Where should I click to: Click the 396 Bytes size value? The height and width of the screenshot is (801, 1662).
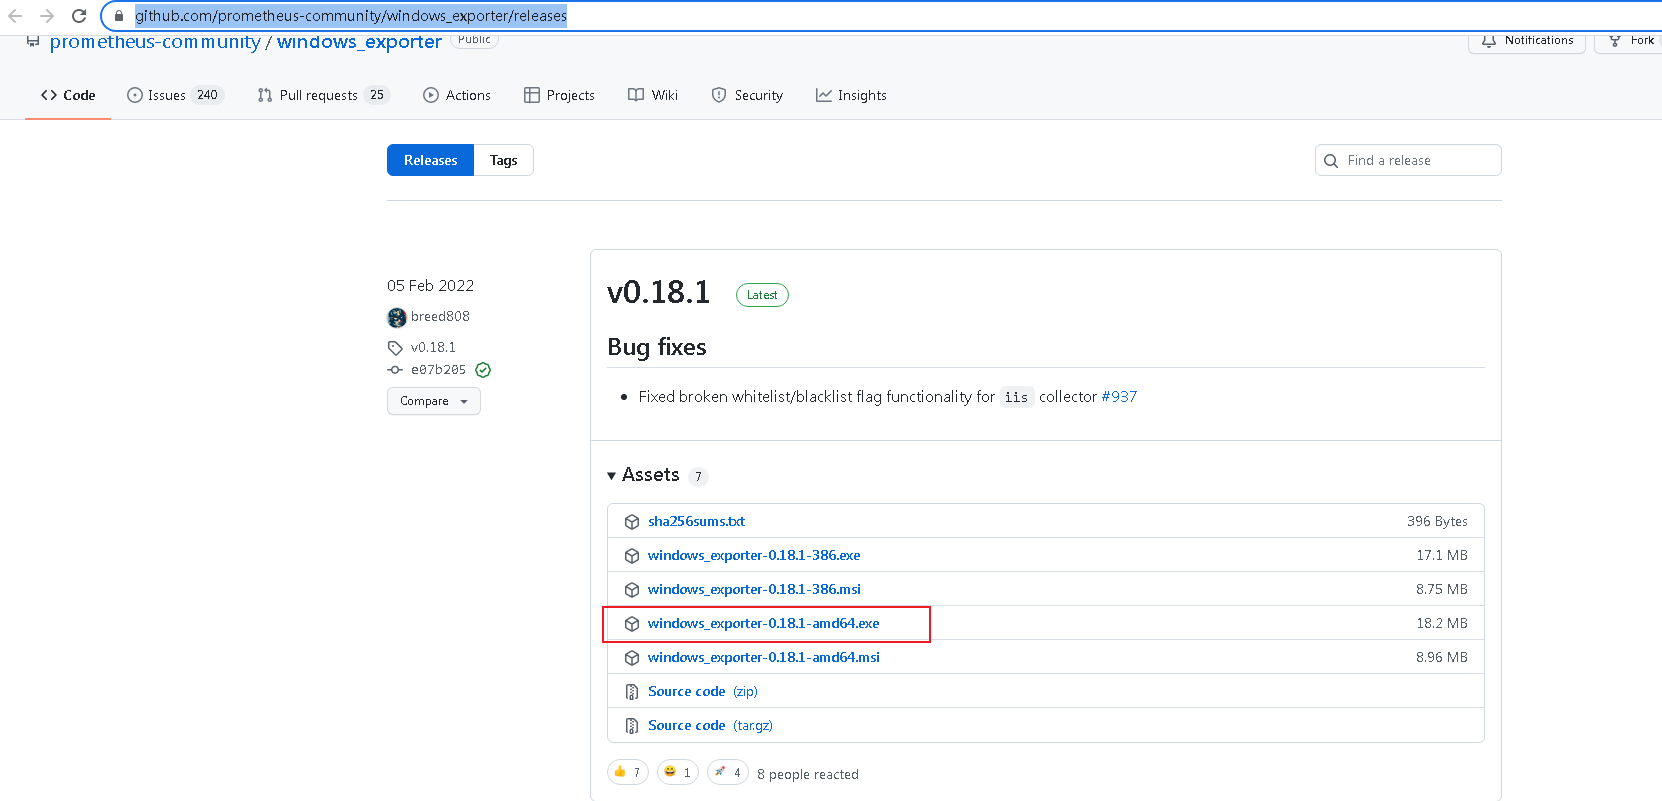[x=1437, y=521]
